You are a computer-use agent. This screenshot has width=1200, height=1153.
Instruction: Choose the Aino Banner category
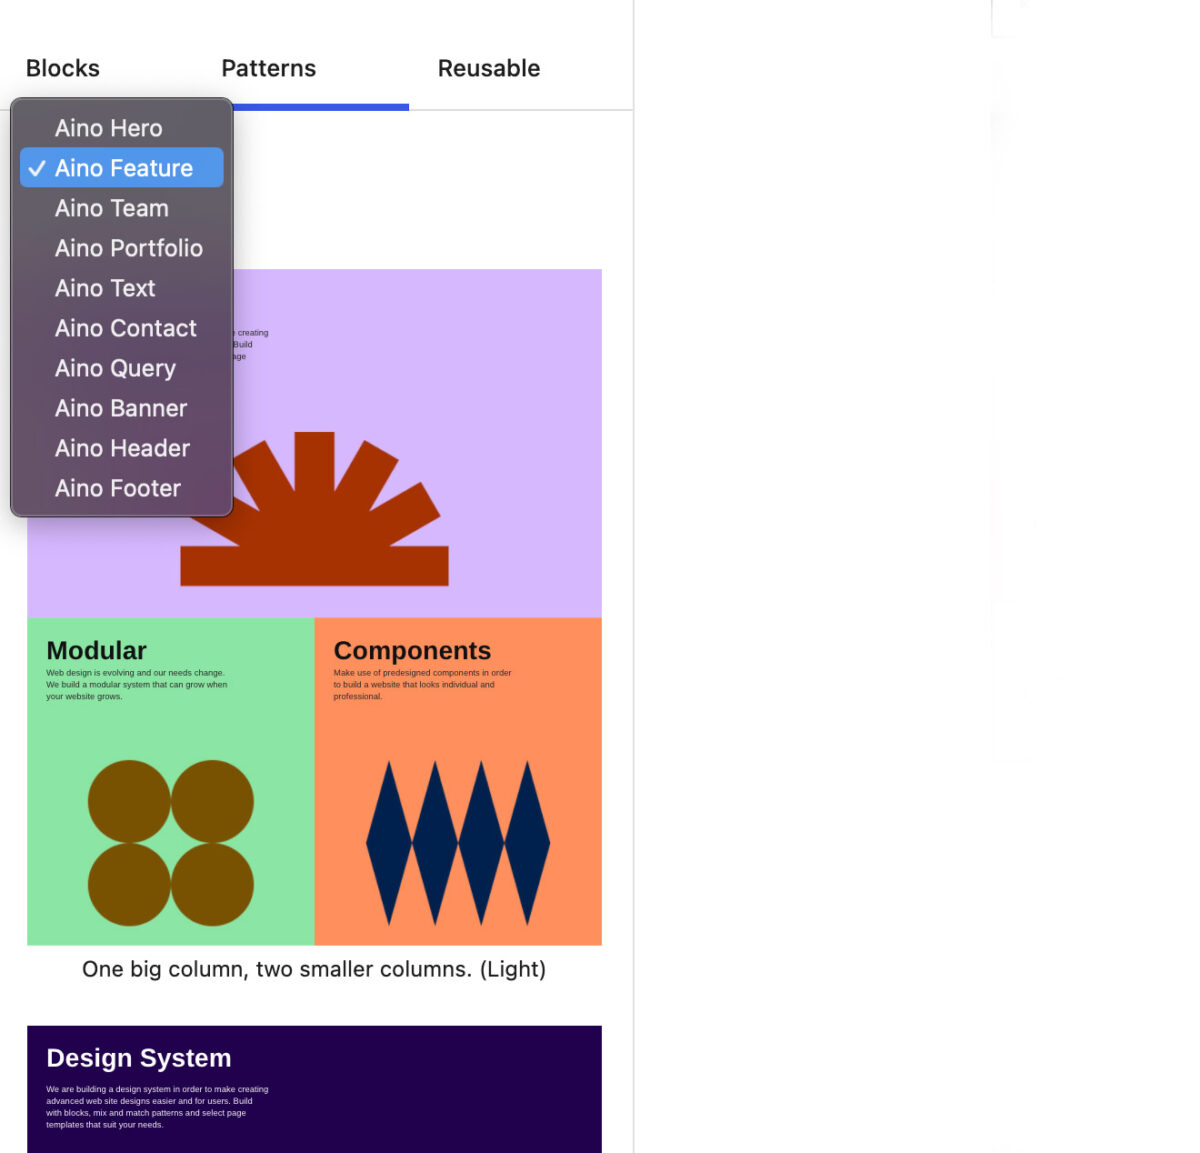pyautogui.click(x=120, y=408)
